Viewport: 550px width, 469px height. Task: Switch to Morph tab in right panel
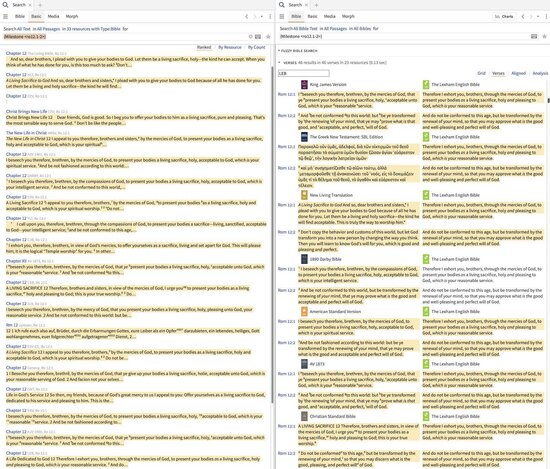[348, 16]
